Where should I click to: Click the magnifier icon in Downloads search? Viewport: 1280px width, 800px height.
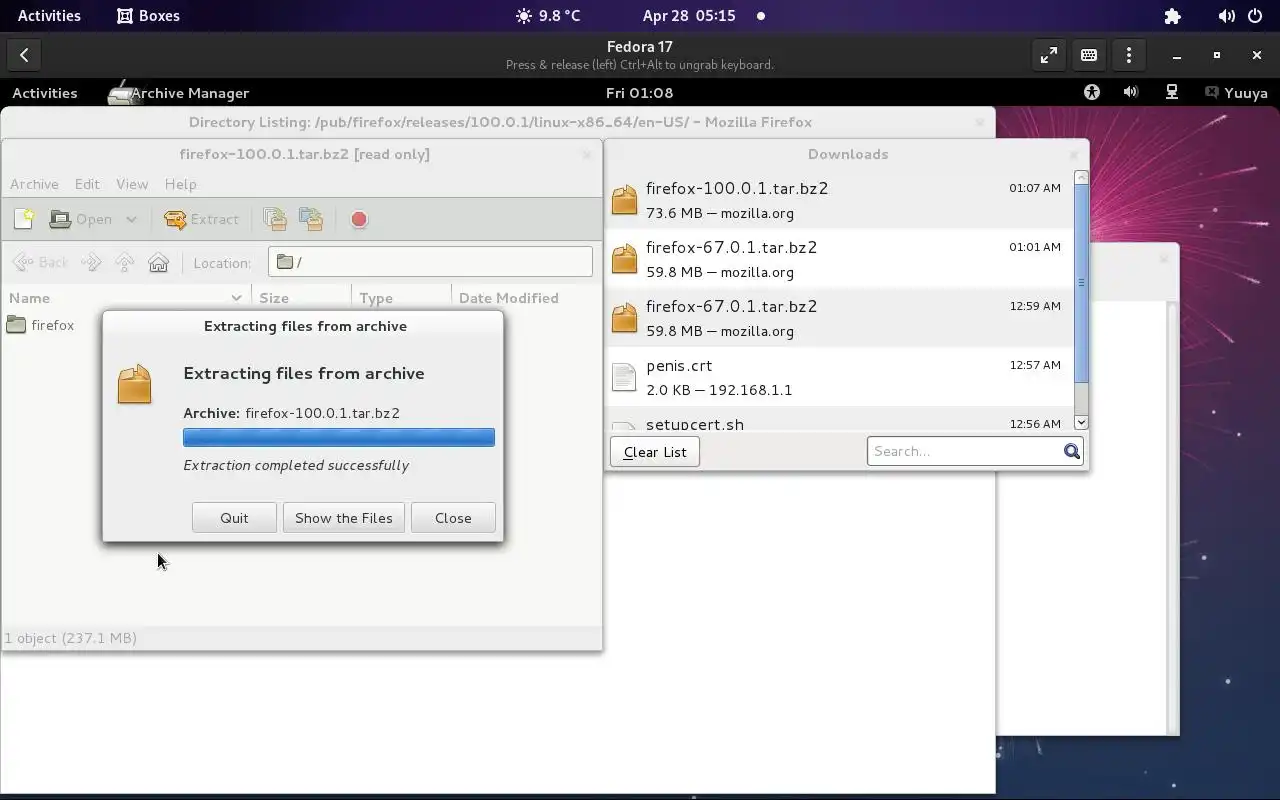[x=1071, y=451]
